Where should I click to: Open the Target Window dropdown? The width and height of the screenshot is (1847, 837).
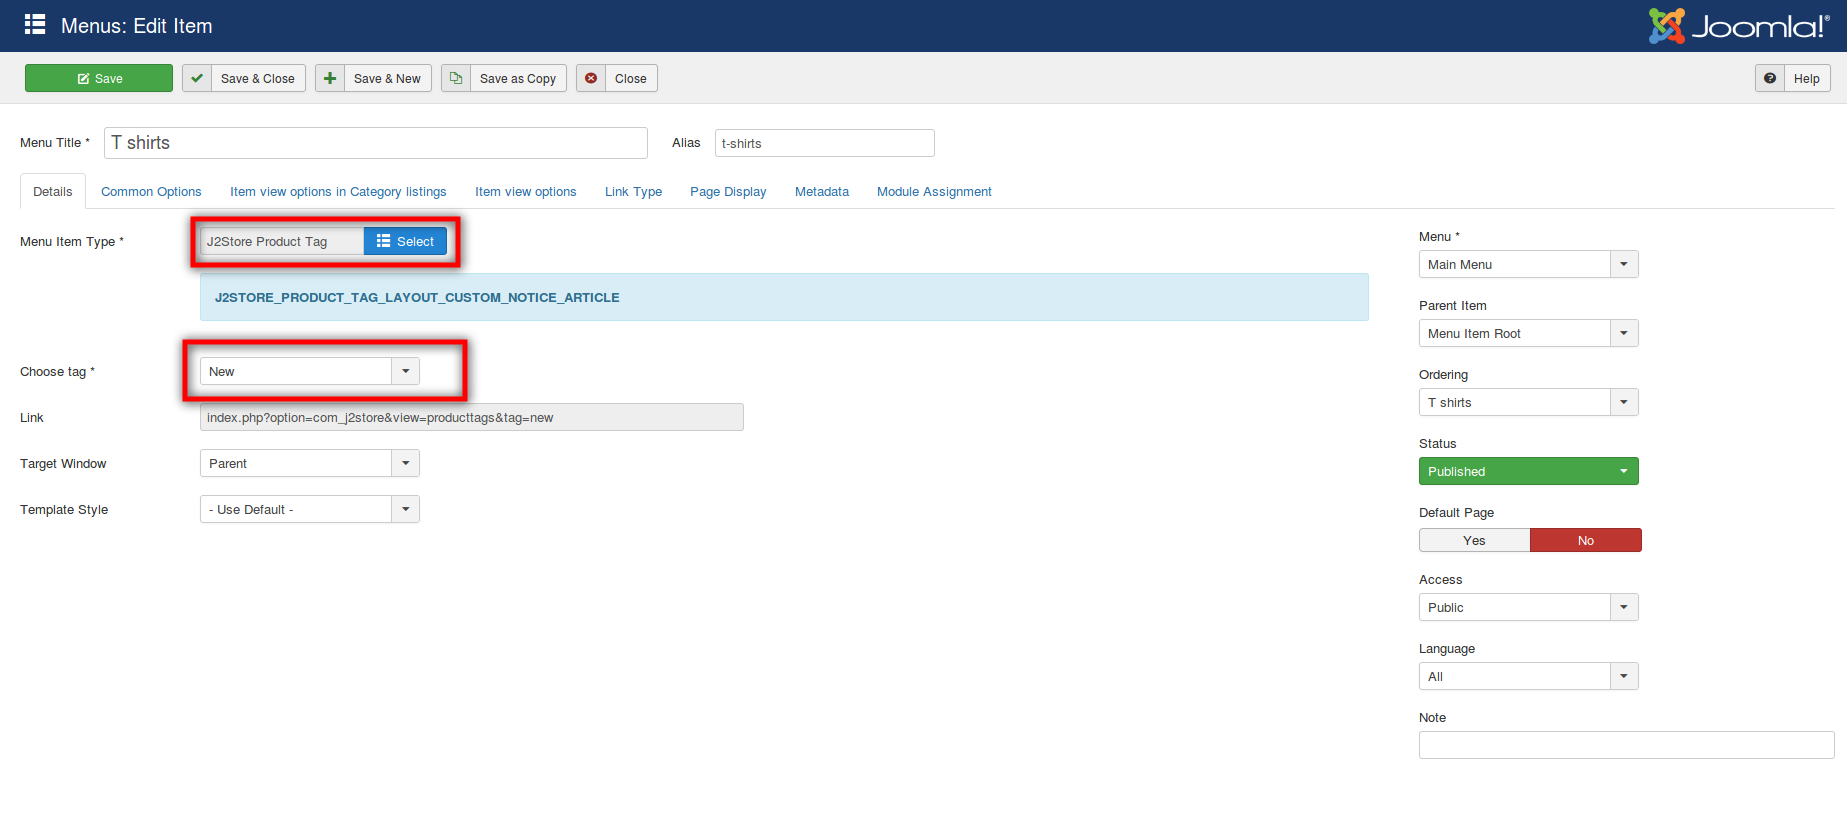405,463
